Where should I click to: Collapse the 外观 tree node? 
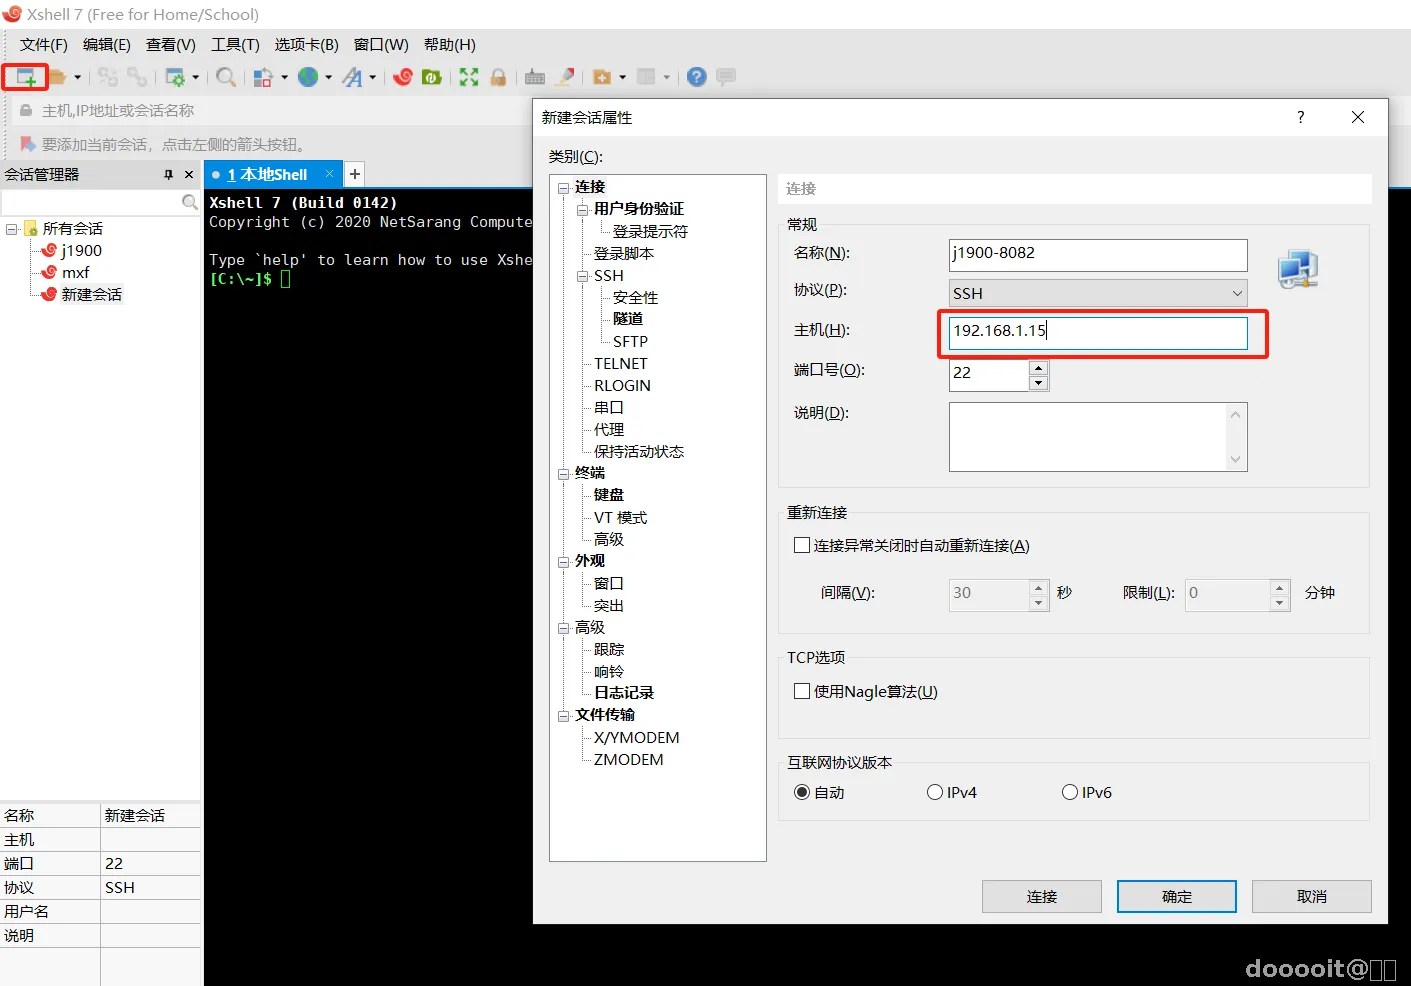point(564,562)
